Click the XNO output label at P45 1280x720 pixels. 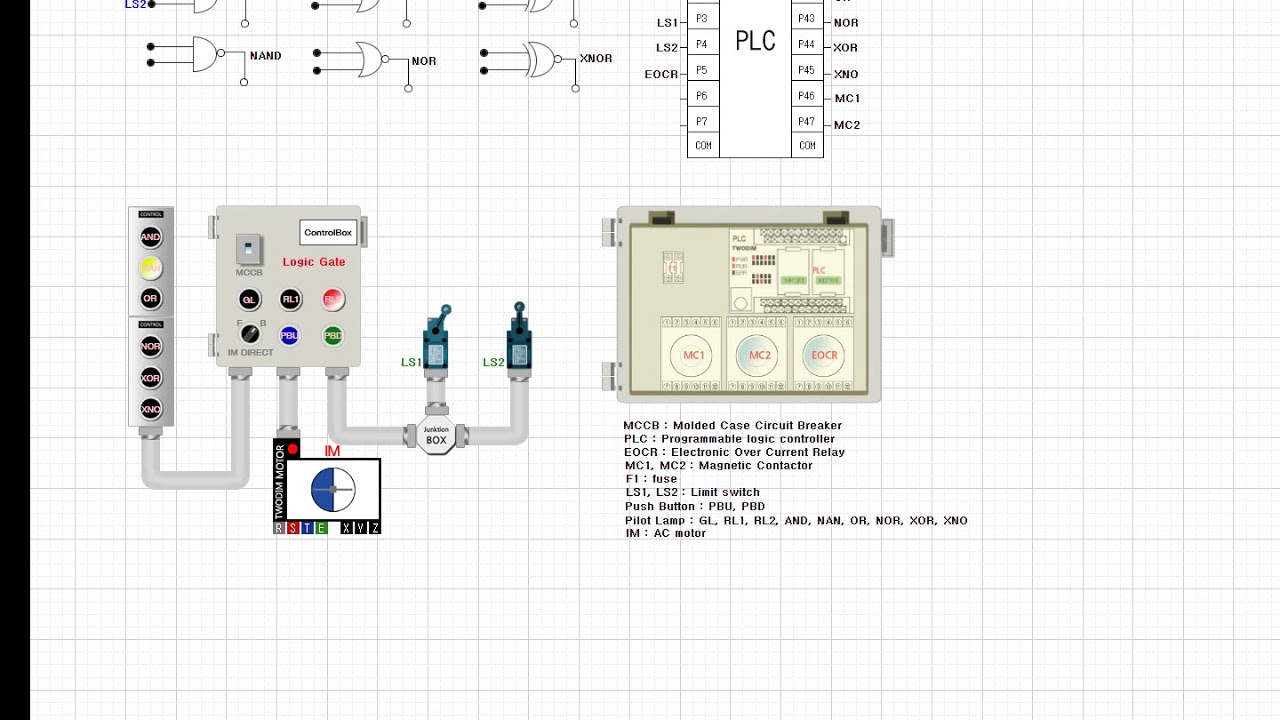846,74
